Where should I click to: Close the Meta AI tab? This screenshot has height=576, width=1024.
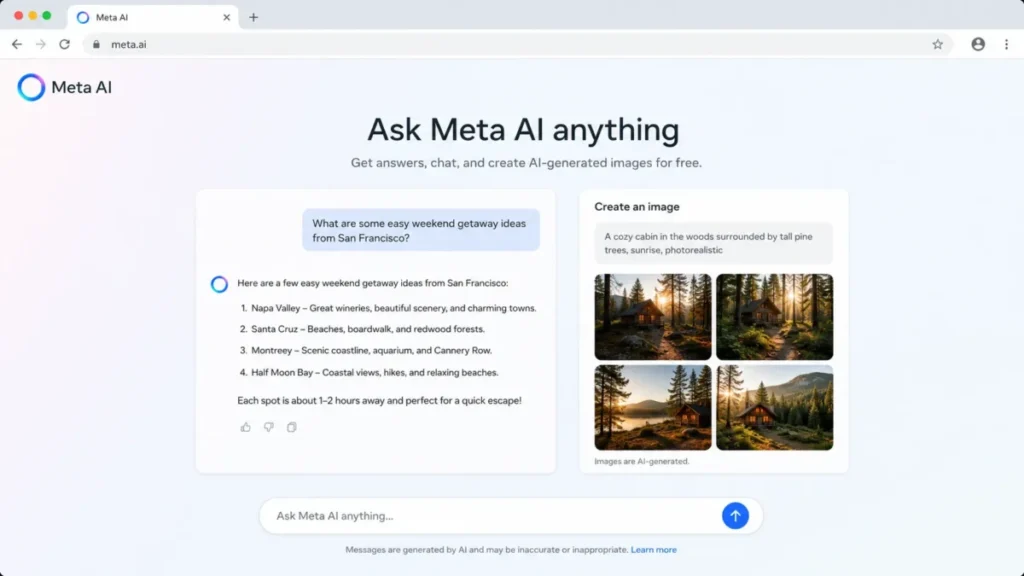pyautogui.click(x=227, y=18)
